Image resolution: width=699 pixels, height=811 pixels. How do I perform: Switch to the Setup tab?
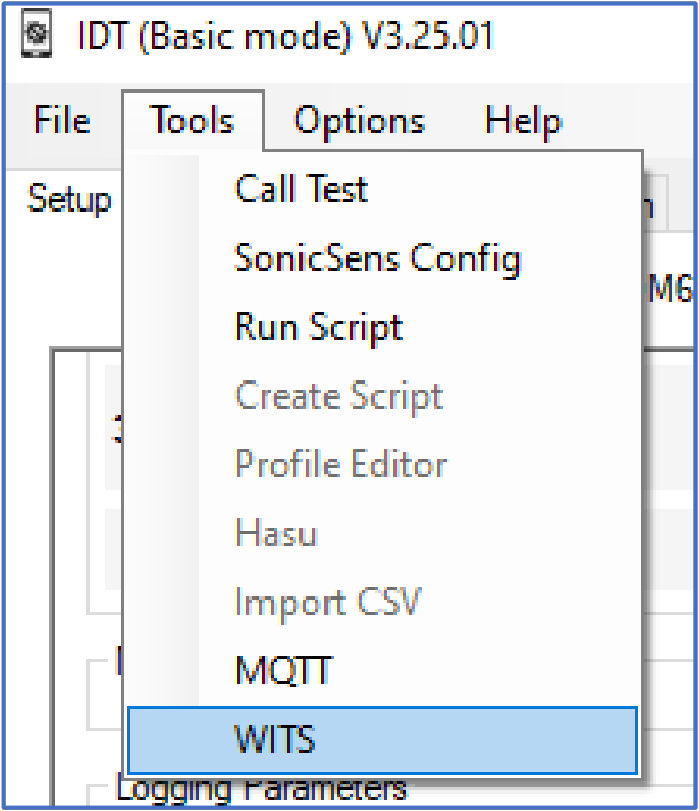69,199
